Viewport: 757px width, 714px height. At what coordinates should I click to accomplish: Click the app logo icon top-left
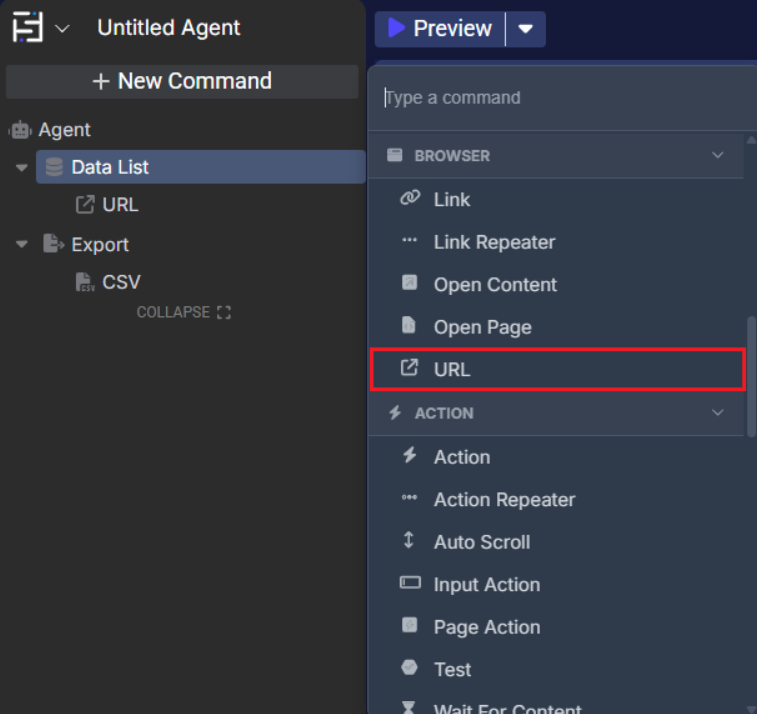[x=27, y=28]
